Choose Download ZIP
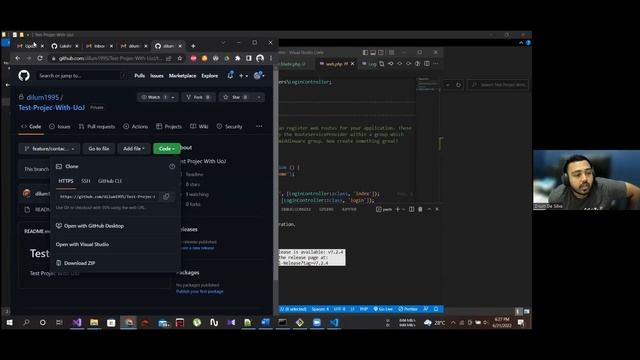The width and height of the screenshot is (640, 360). pos(76,263)
